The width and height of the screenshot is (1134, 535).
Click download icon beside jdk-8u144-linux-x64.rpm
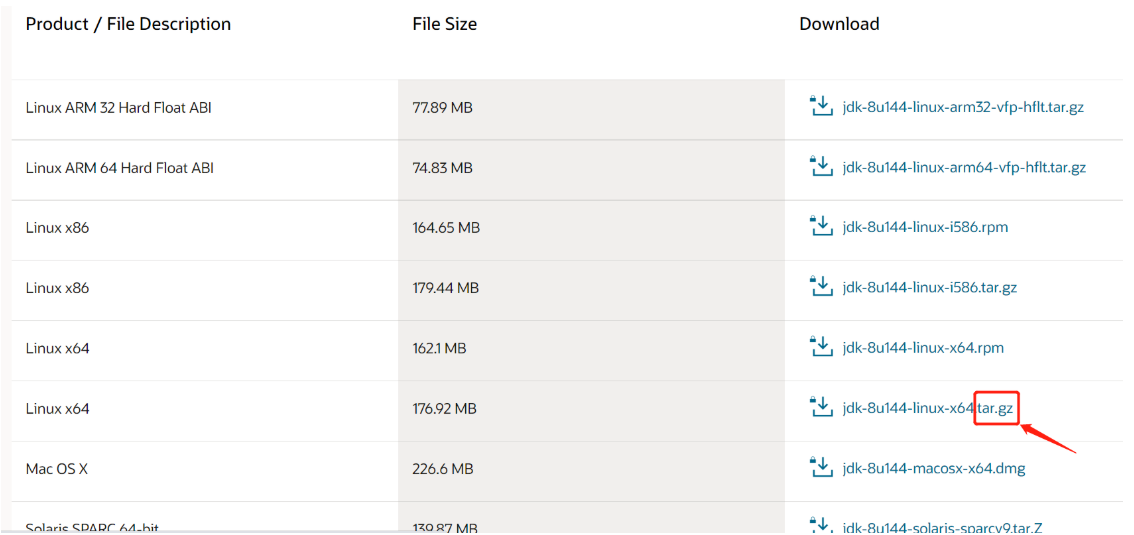click(821, 346)
